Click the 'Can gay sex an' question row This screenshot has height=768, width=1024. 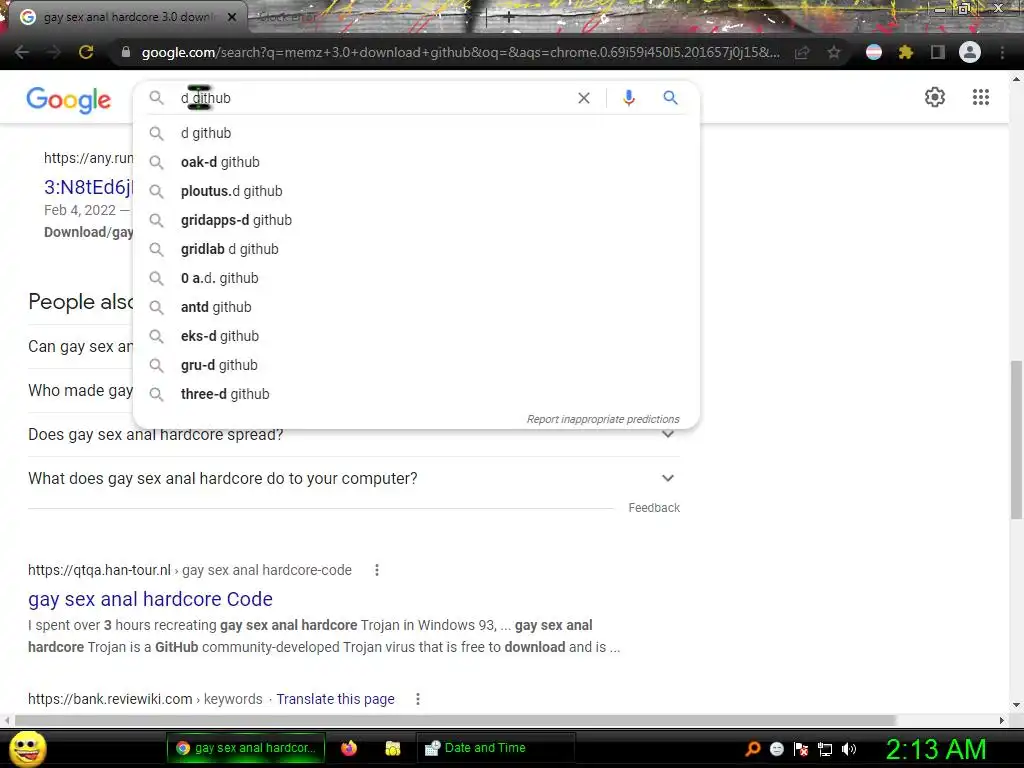tap(80, 346)
